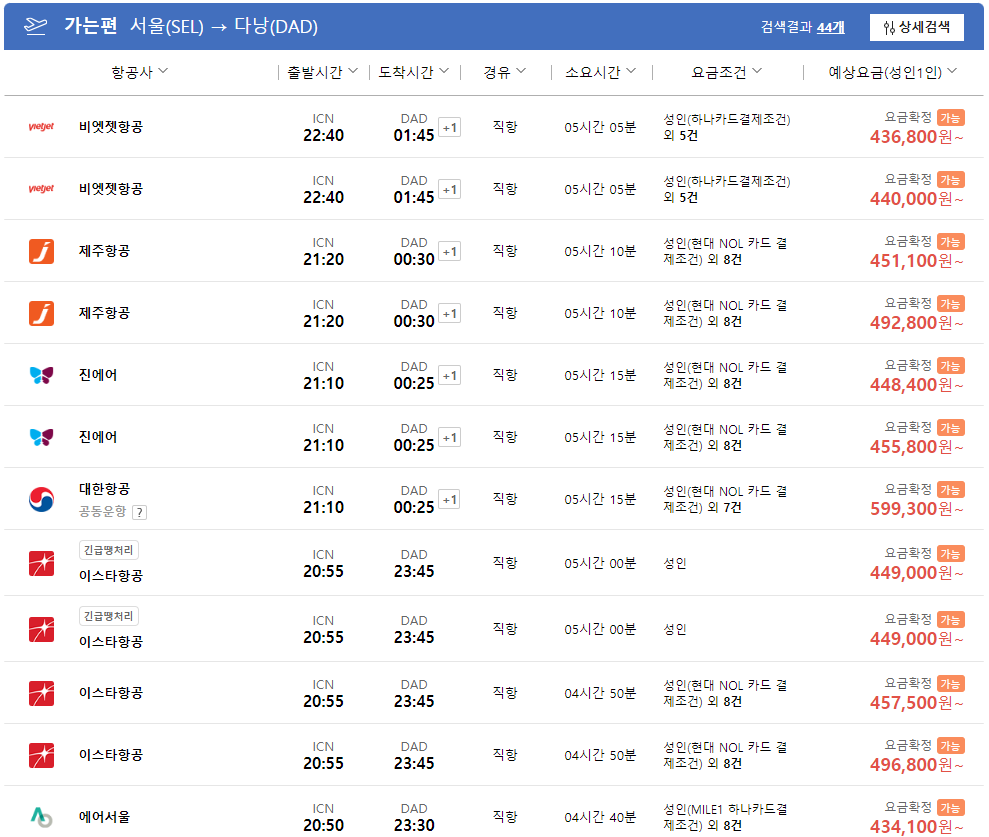Click the Vietjet airline logo in the first row
The height and width of the screenshot is (837, 989).
[41, 126]
